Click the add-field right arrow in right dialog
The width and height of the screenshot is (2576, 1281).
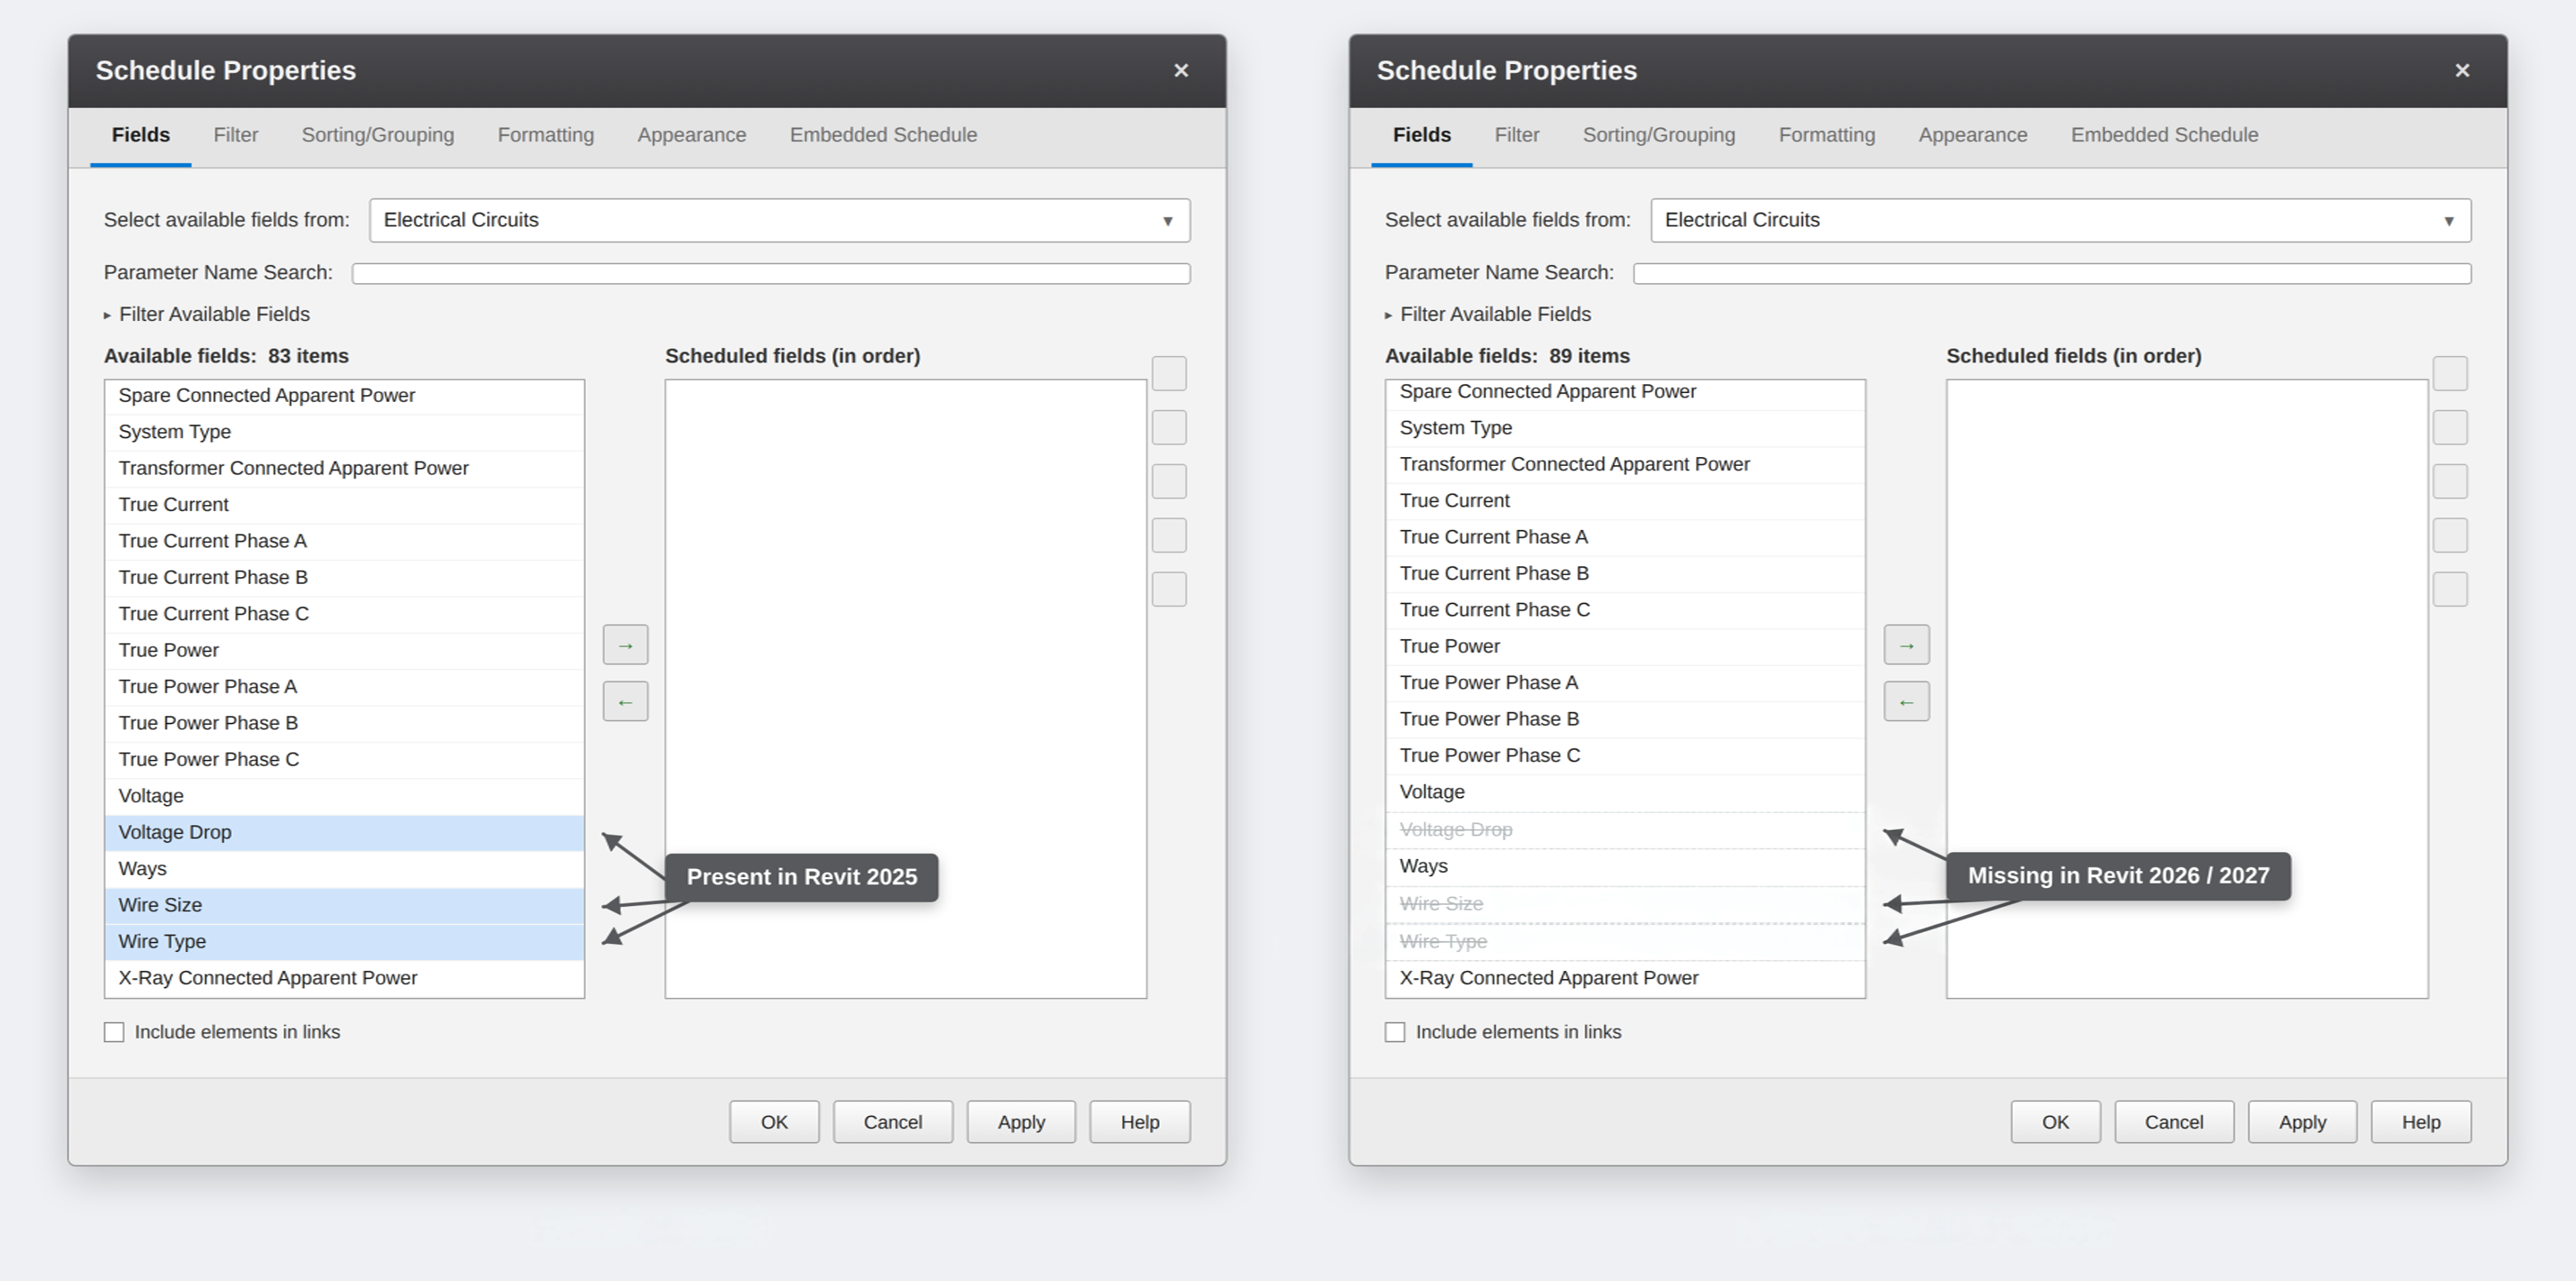1906,645
